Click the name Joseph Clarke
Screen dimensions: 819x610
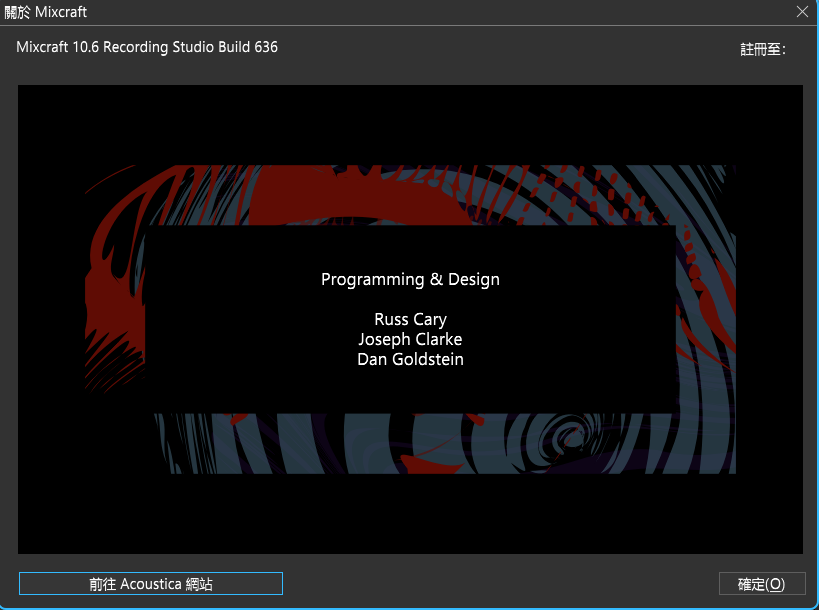pyautogui.click(x=410, y=339)
